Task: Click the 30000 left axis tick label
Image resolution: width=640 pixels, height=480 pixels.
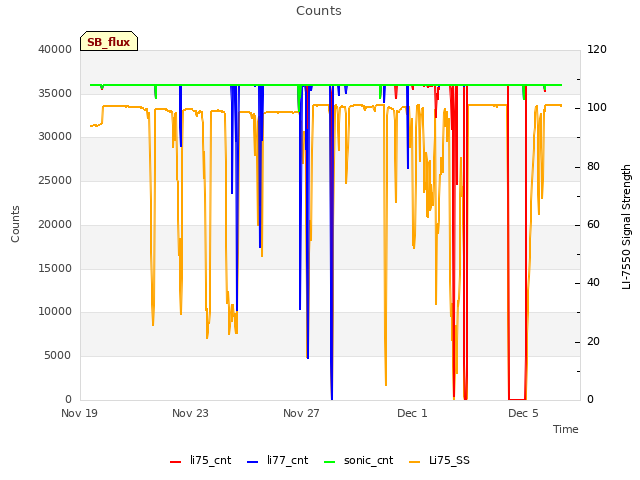Action: (x=55, y=136)
